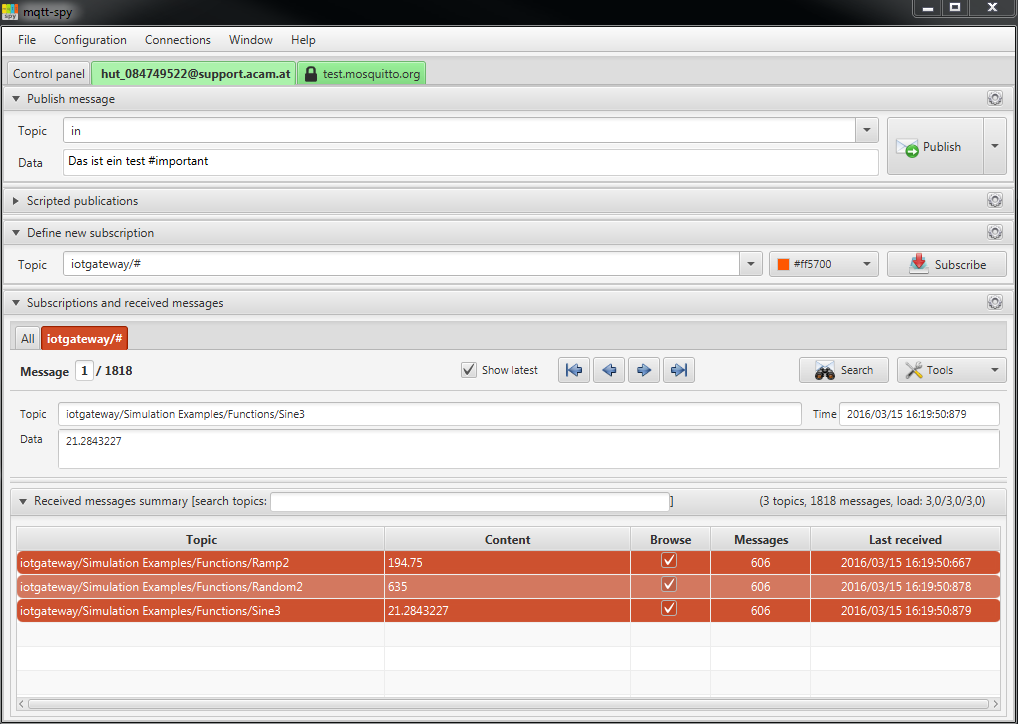Open the File menu
Viewport: 1018px width, 724px height.
click(x=27, y=40)
